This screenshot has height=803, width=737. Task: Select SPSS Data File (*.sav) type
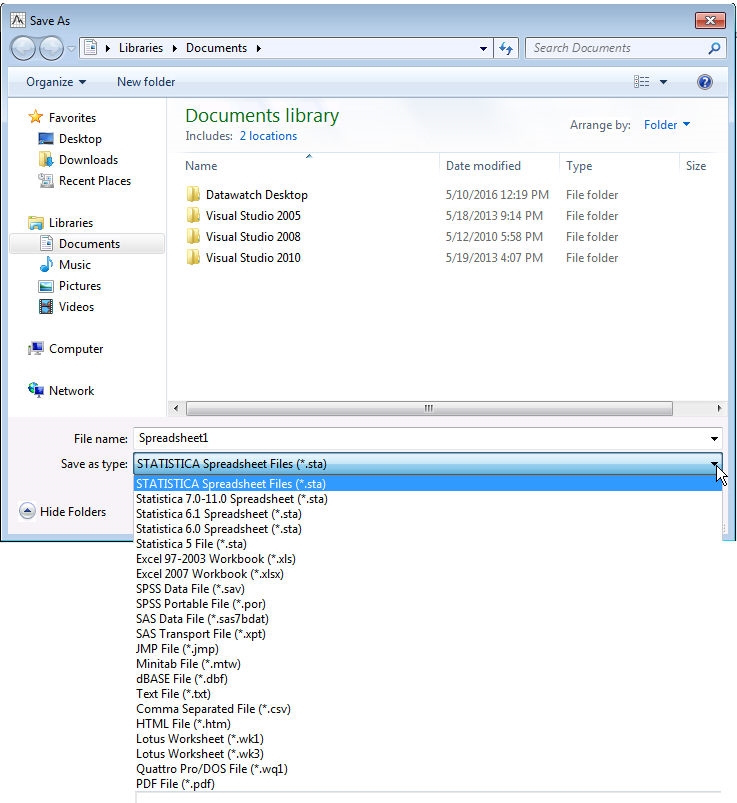(x=428, y=588)
